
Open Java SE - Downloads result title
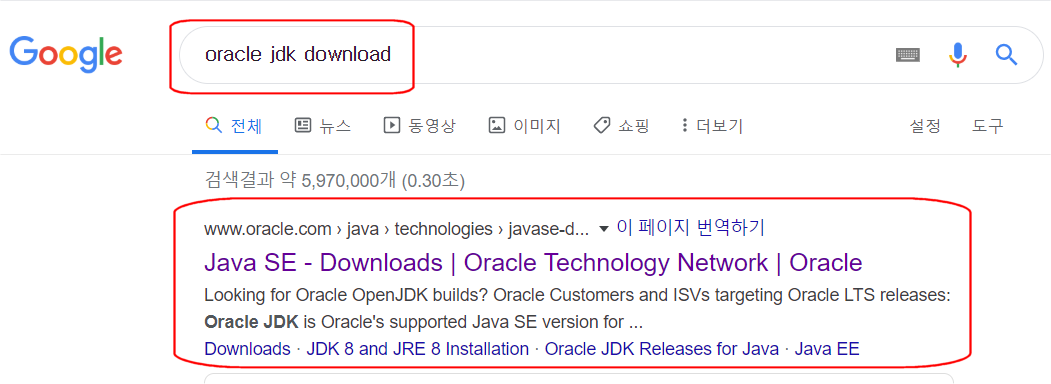[533, 263]
